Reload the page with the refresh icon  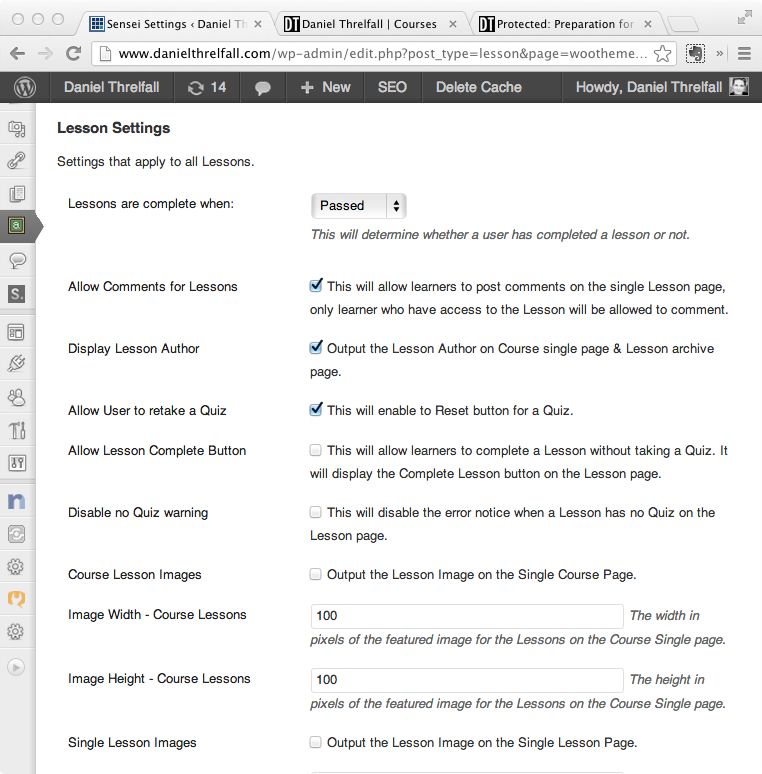[74, 53]
